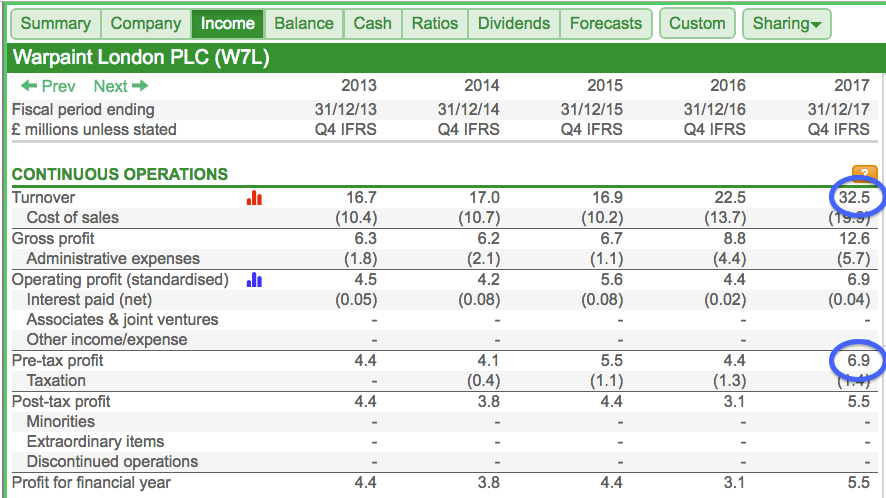886x498 pixels.
Task: Go to Prev company link
Action: (x=48, y=86)
